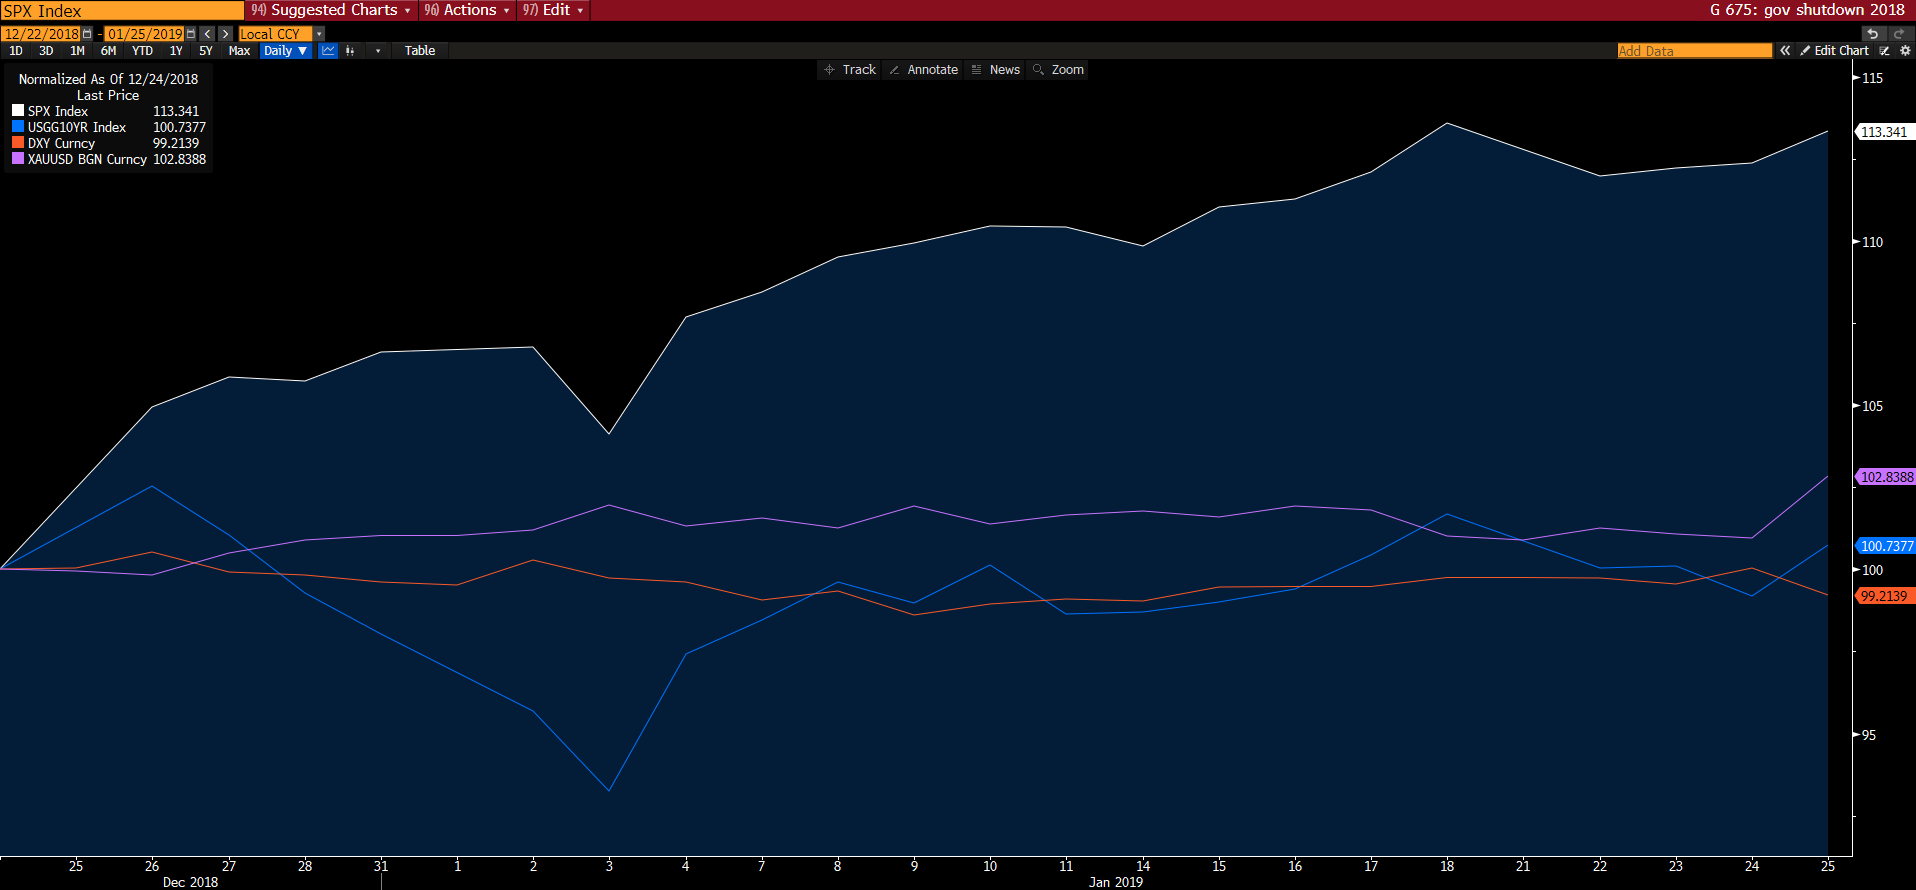Viewport: 1916px width, 890px height.
Task: Select the YTD time range tab
Action: pos(142,51)
